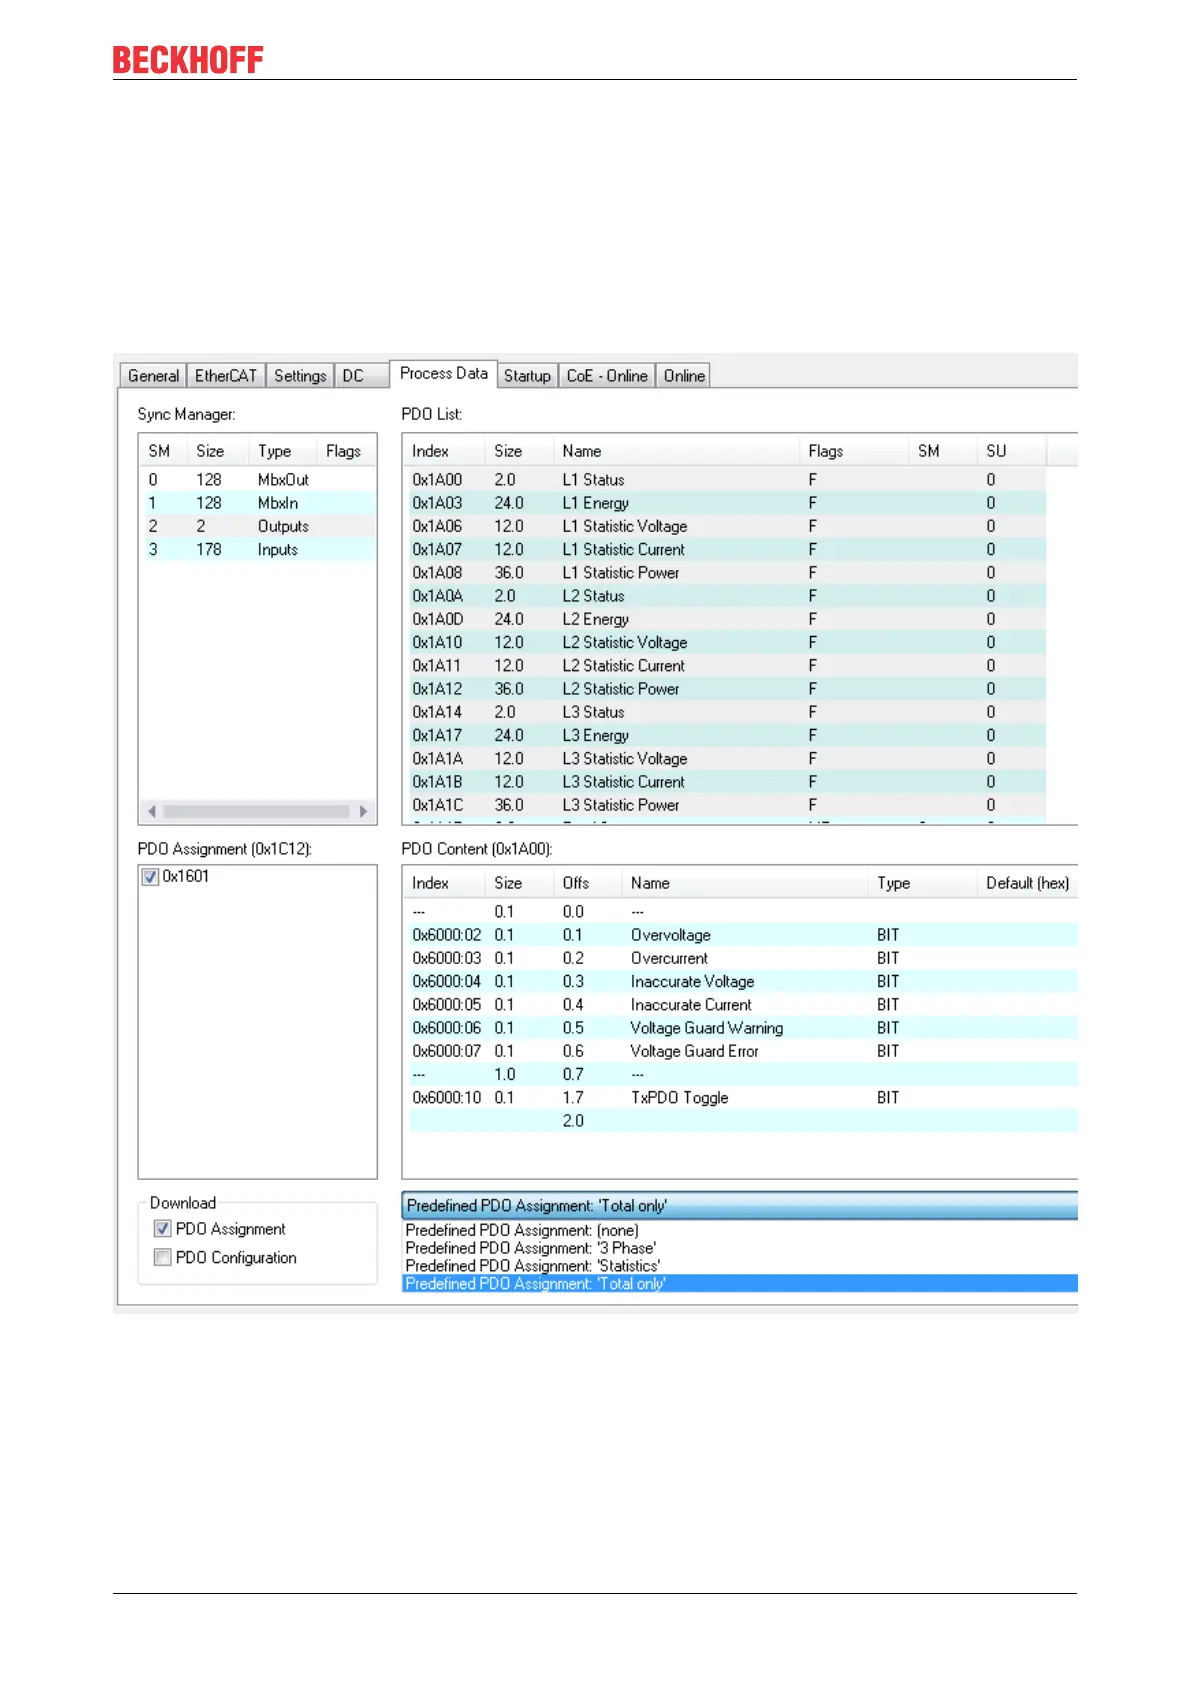Select PDO row L1 Statistic Voltage
Viewport: 1191px width, 1684px height.
(725, 526)
